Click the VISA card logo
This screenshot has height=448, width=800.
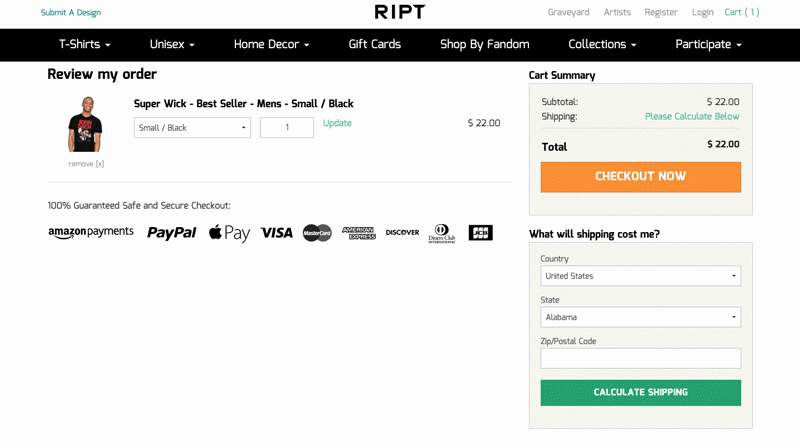(277, 233)
